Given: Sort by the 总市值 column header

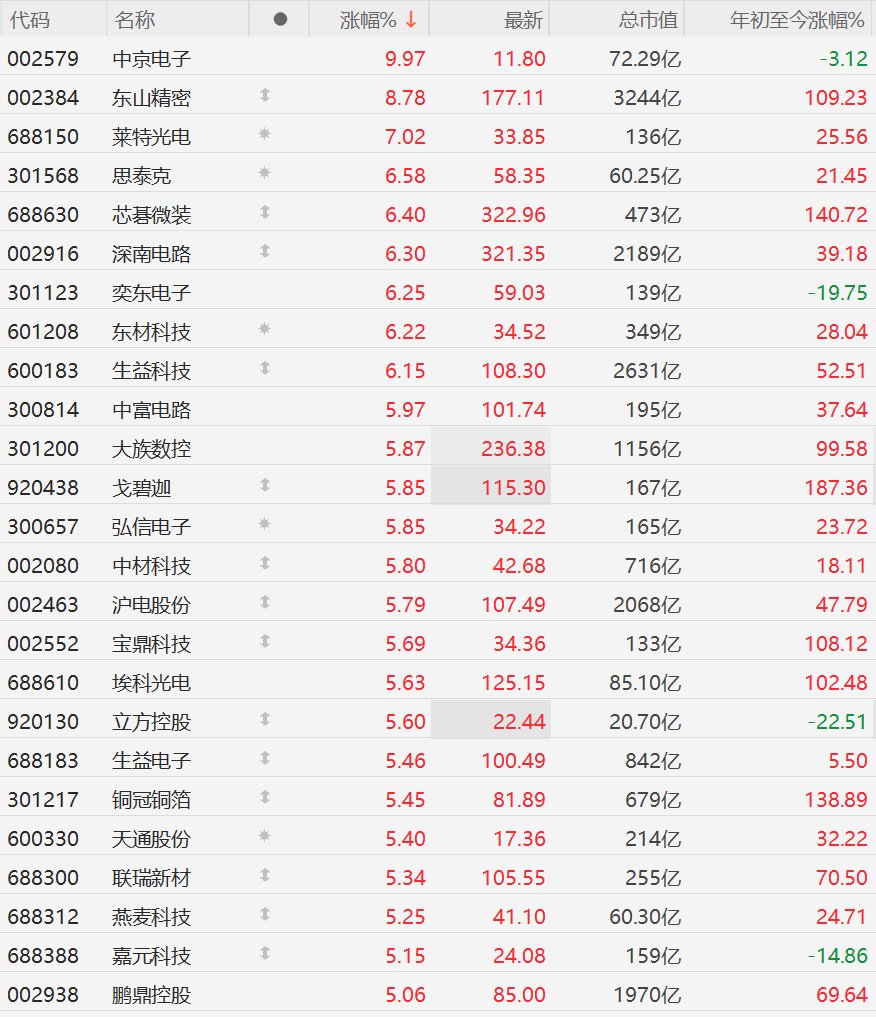Looking at the screenshot, I should point(648,20).
